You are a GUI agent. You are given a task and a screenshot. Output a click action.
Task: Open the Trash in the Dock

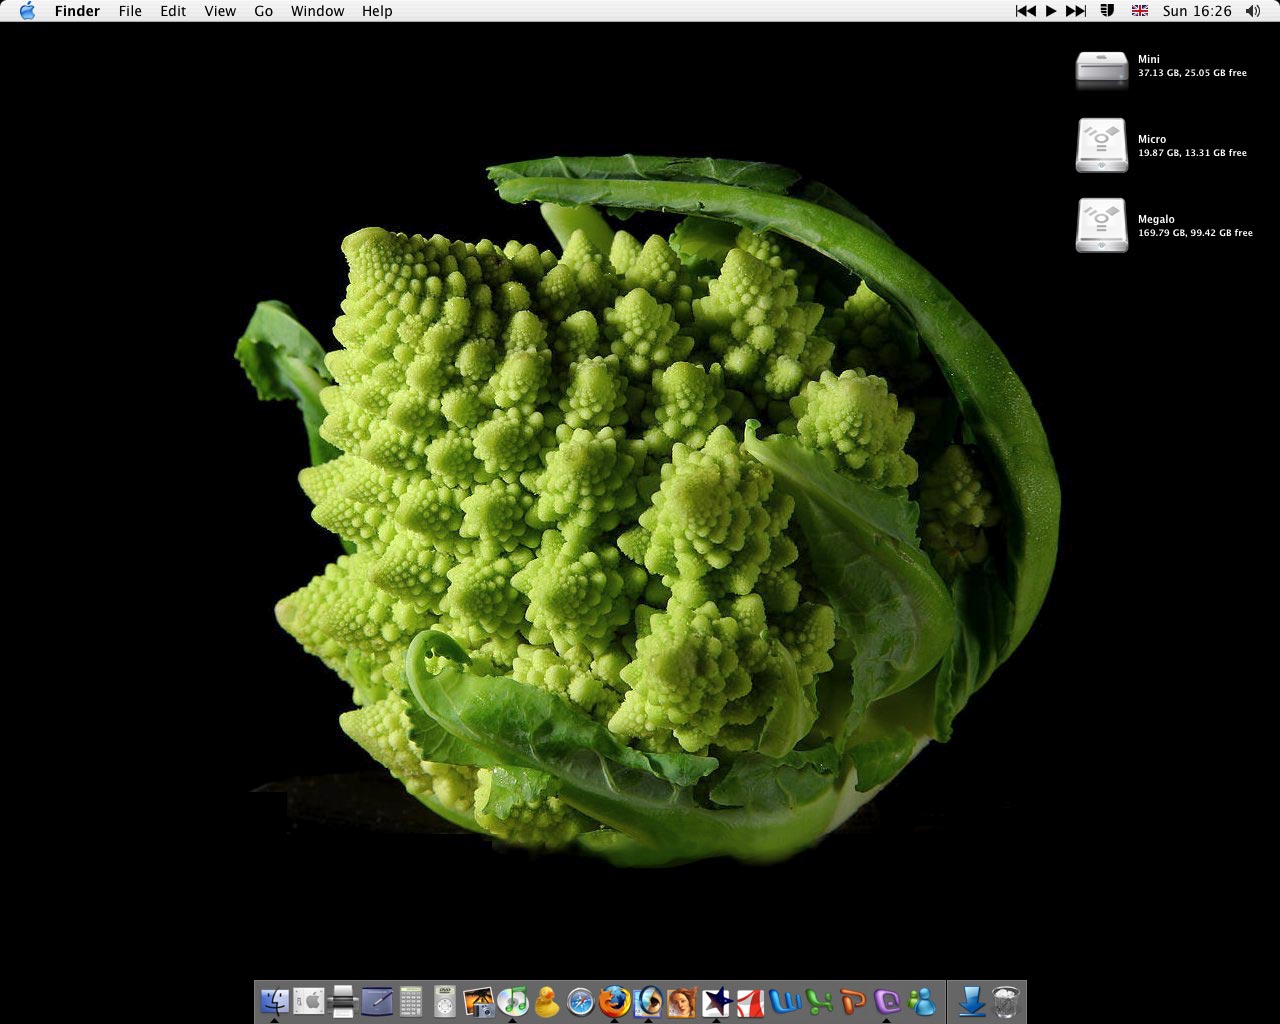pos(1005,1001)
